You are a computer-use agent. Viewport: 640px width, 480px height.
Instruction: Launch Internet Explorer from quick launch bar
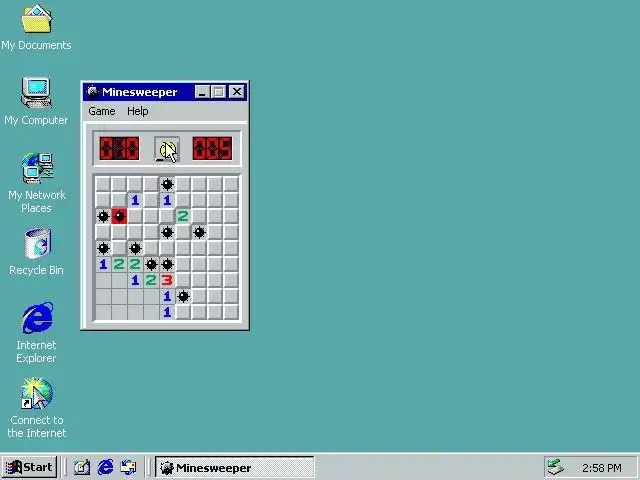[x=105, y=467]
